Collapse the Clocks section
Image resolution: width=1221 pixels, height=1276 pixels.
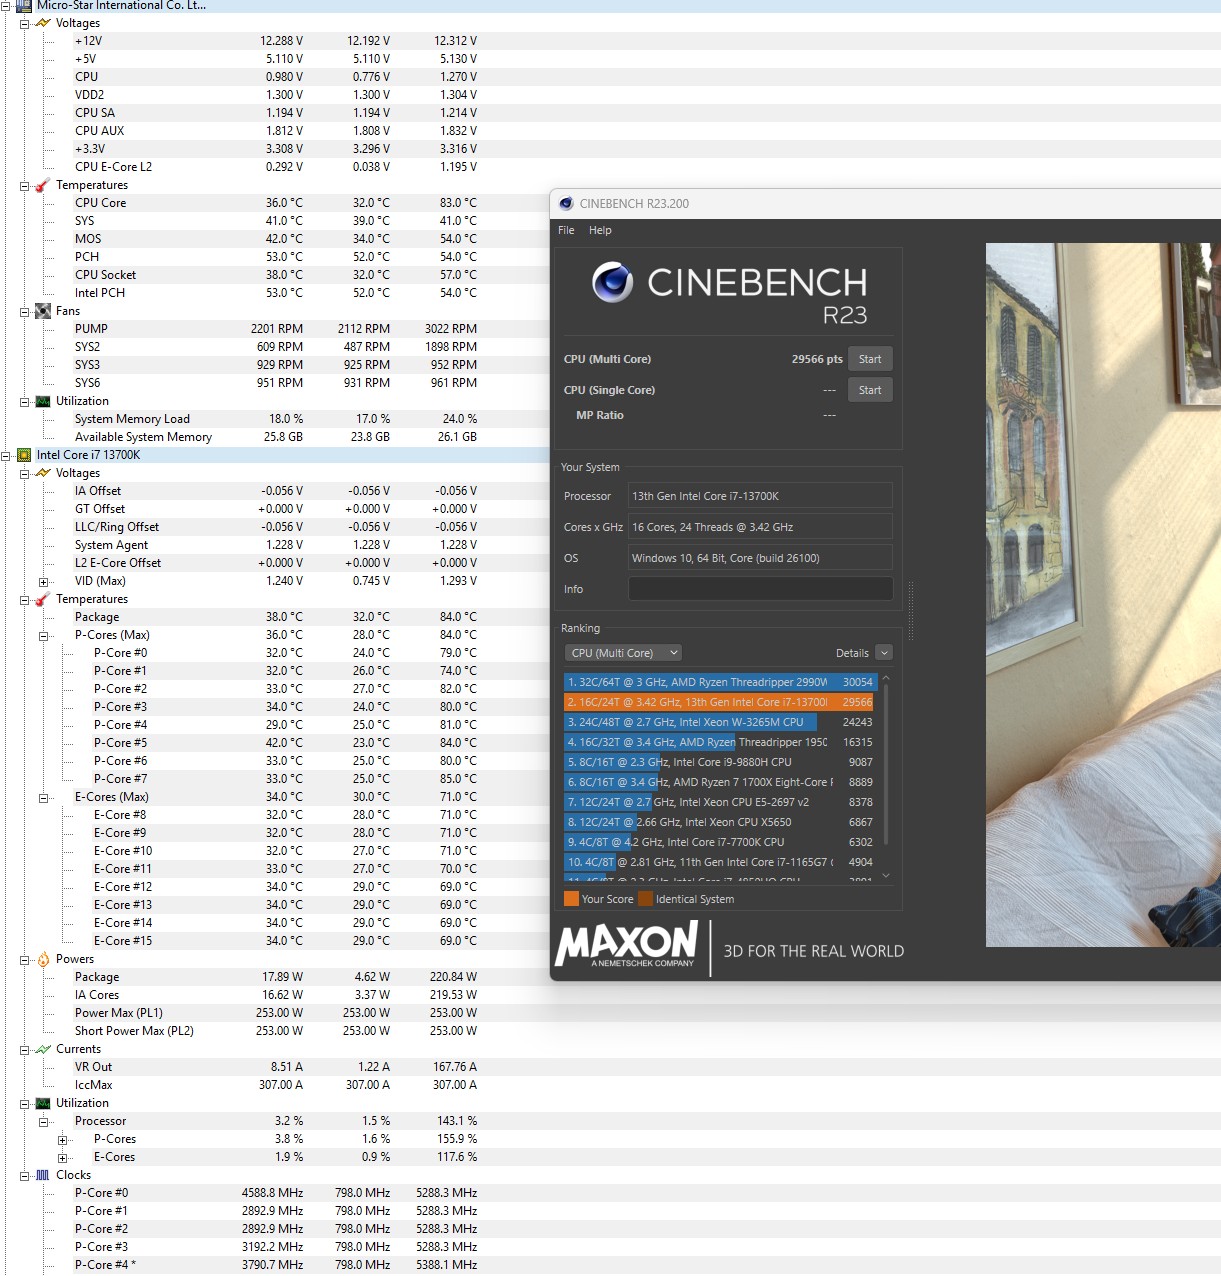click(x=24, y=1175)
